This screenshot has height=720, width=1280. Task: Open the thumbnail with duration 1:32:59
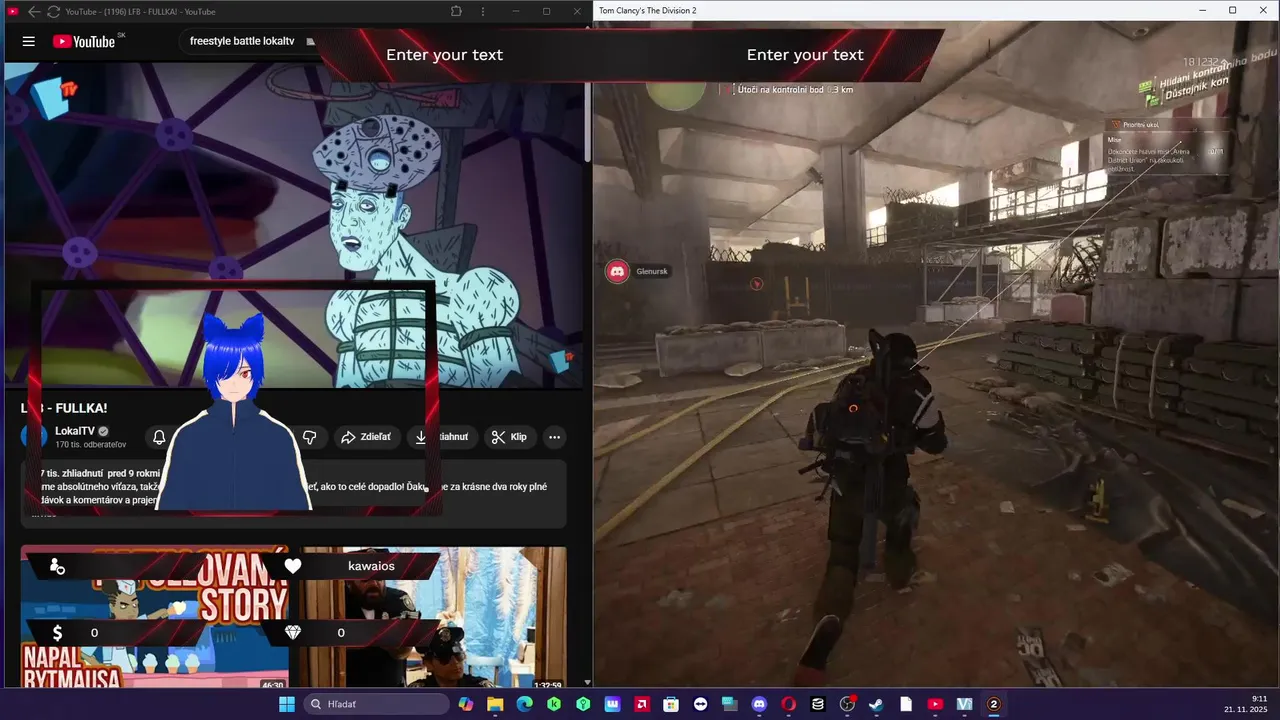[434, 617]
